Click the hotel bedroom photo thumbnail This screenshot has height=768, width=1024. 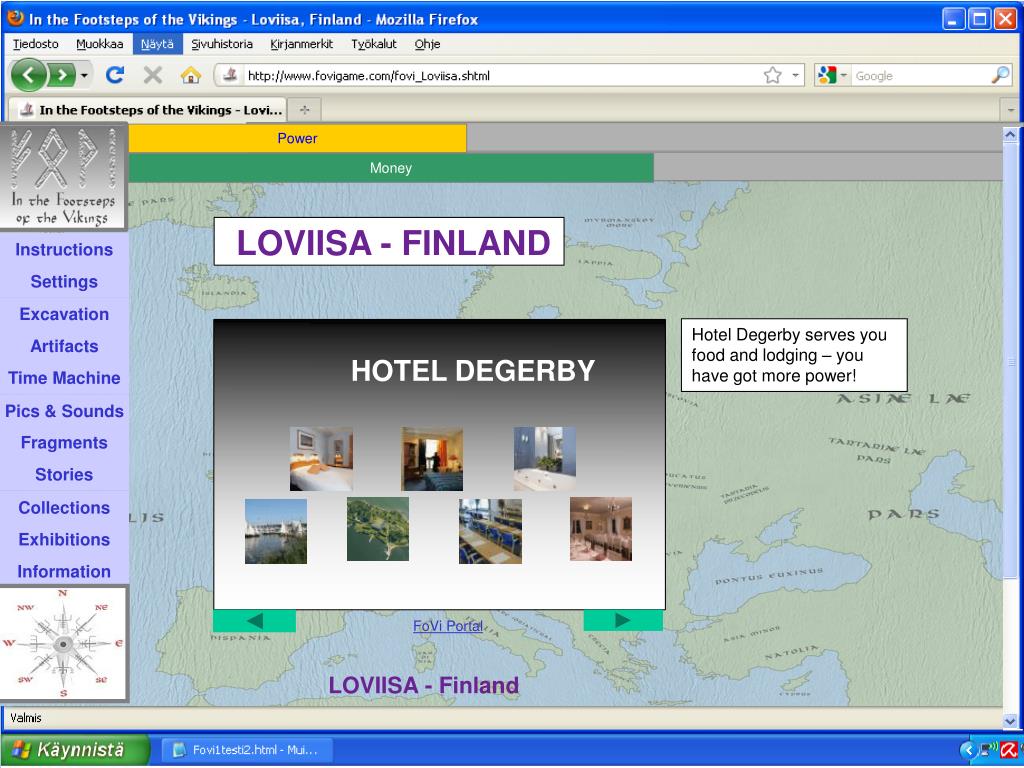pos(321,458)
